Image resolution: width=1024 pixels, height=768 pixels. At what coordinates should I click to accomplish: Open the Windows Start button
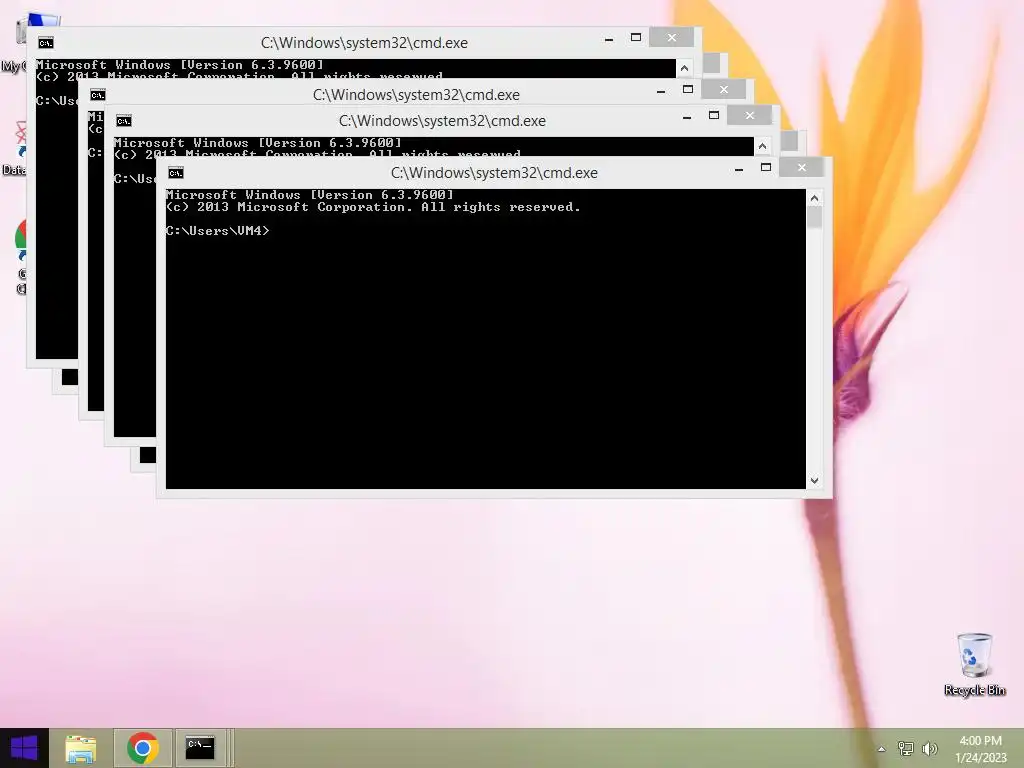(x=24, y=748)
